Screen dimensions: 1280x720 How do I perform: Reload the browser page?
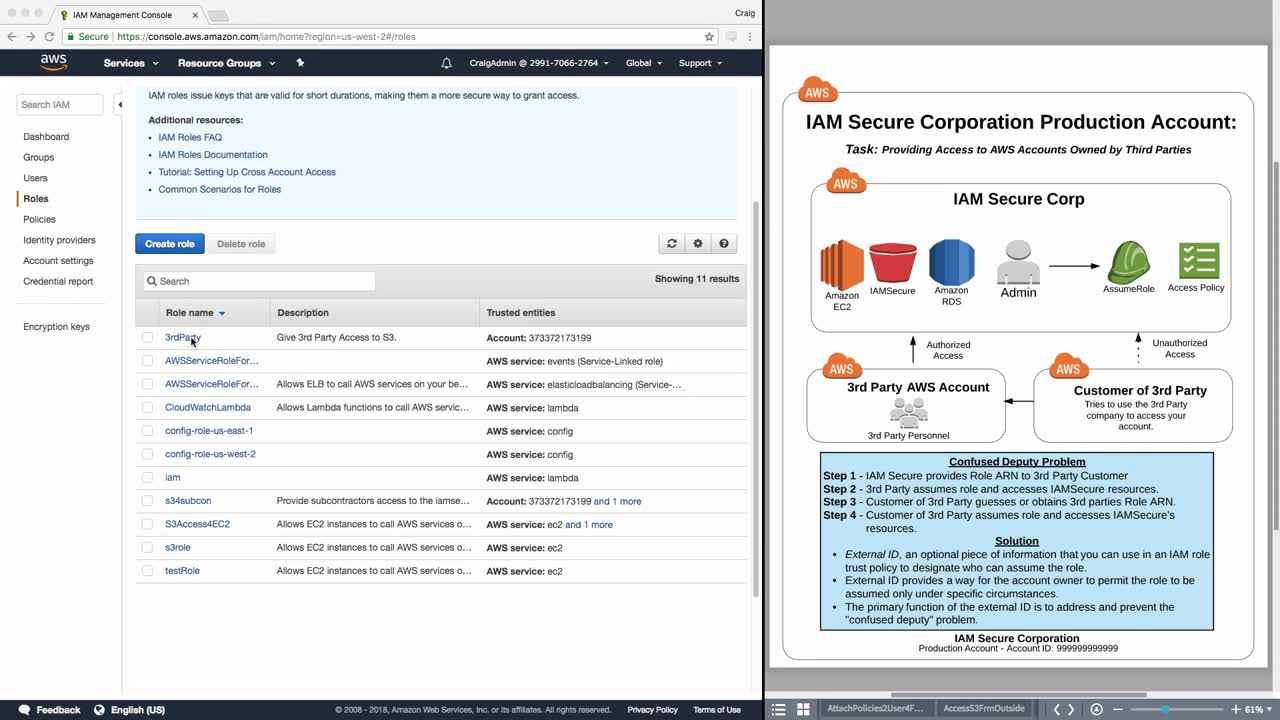(x=49, y=37)
